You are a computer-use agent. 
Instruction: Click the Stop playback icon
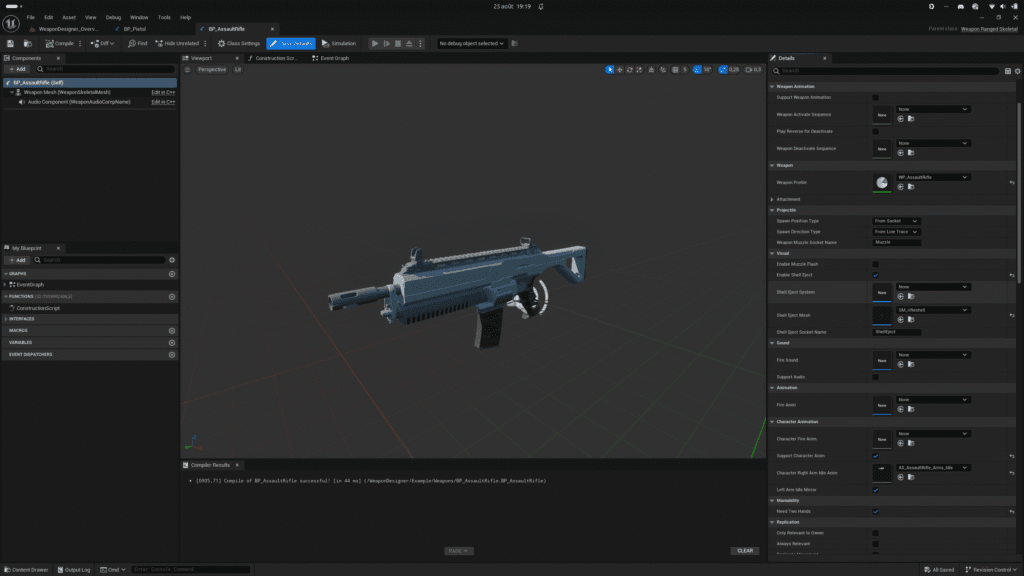pos(398,44)
